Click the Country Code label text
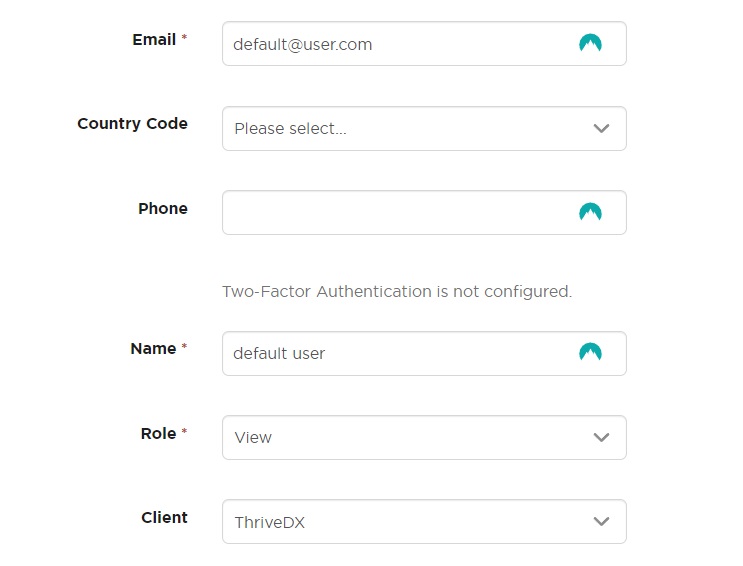743x566 pixels. tap(132, 124)
